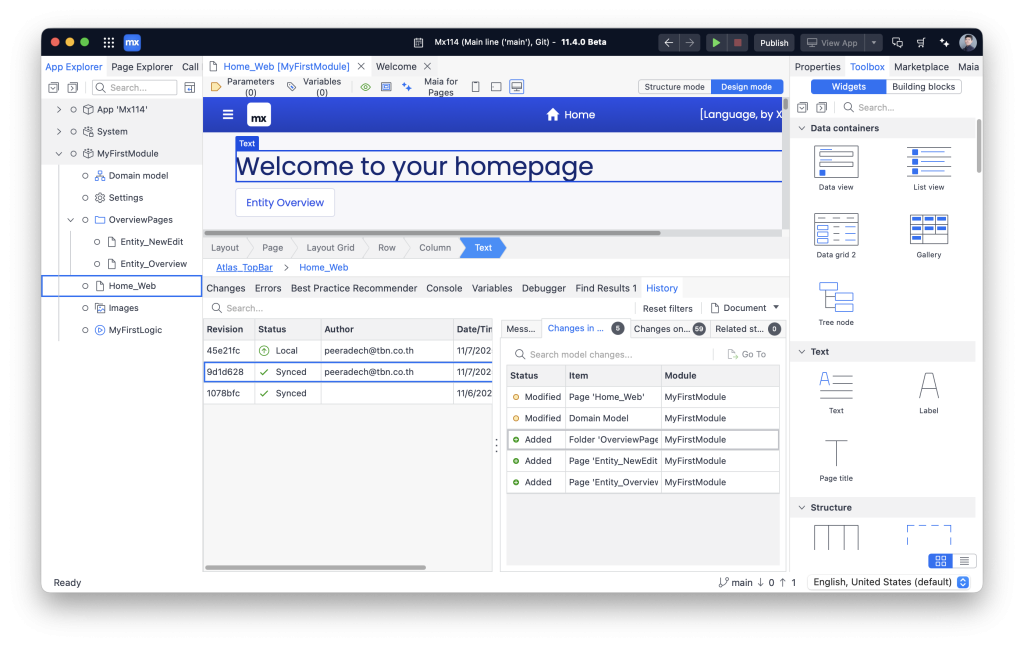Pick the Gallery widget in the Toolbox
Image resolution: width=1024 pixels, height=647 pixels.
(928, 235)
